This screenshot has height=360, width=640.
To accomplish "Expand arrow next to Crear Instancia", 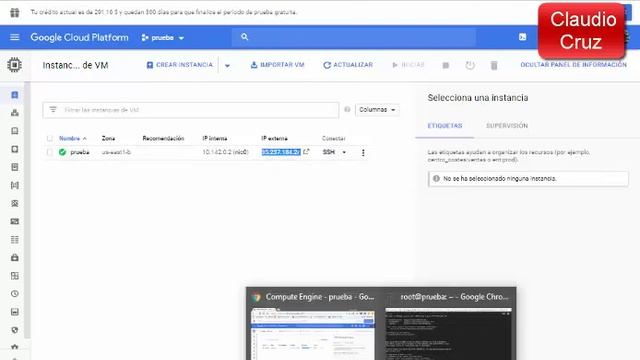I will pyautogui.click(x=227, y=65).
